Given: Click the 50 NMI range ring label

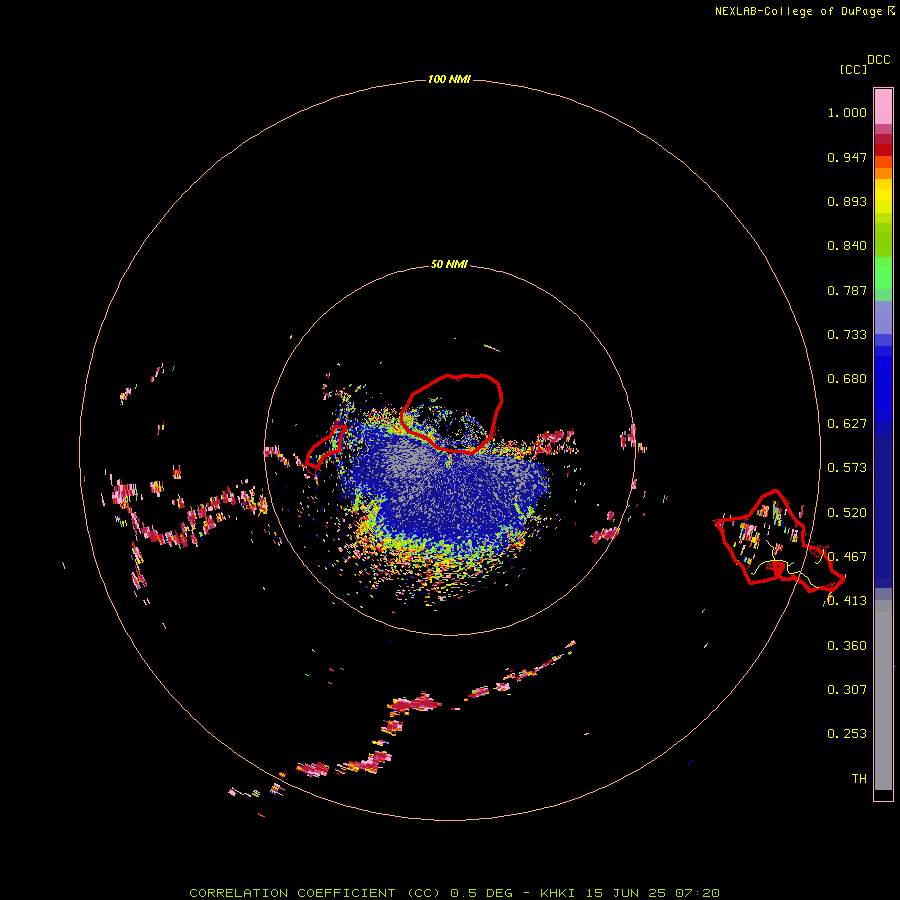Looking at the screenshot, I should pyautogui.click(x=449, y=265).
